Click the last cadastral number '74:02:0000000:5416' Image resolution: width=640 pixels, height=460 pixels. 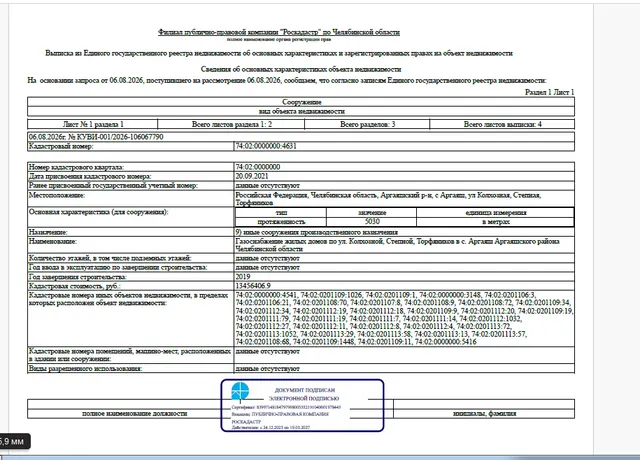[445, 342]
